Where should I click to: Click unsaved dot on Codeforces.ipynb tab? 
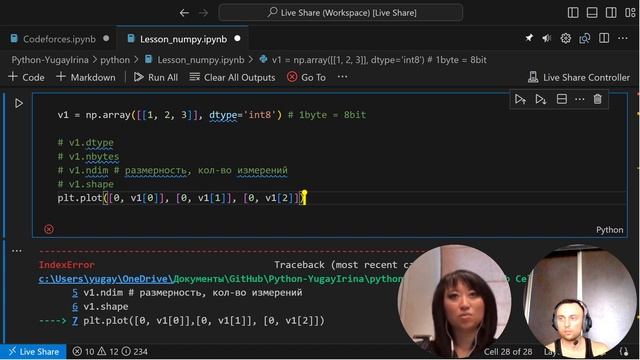[x=106, y=39]
